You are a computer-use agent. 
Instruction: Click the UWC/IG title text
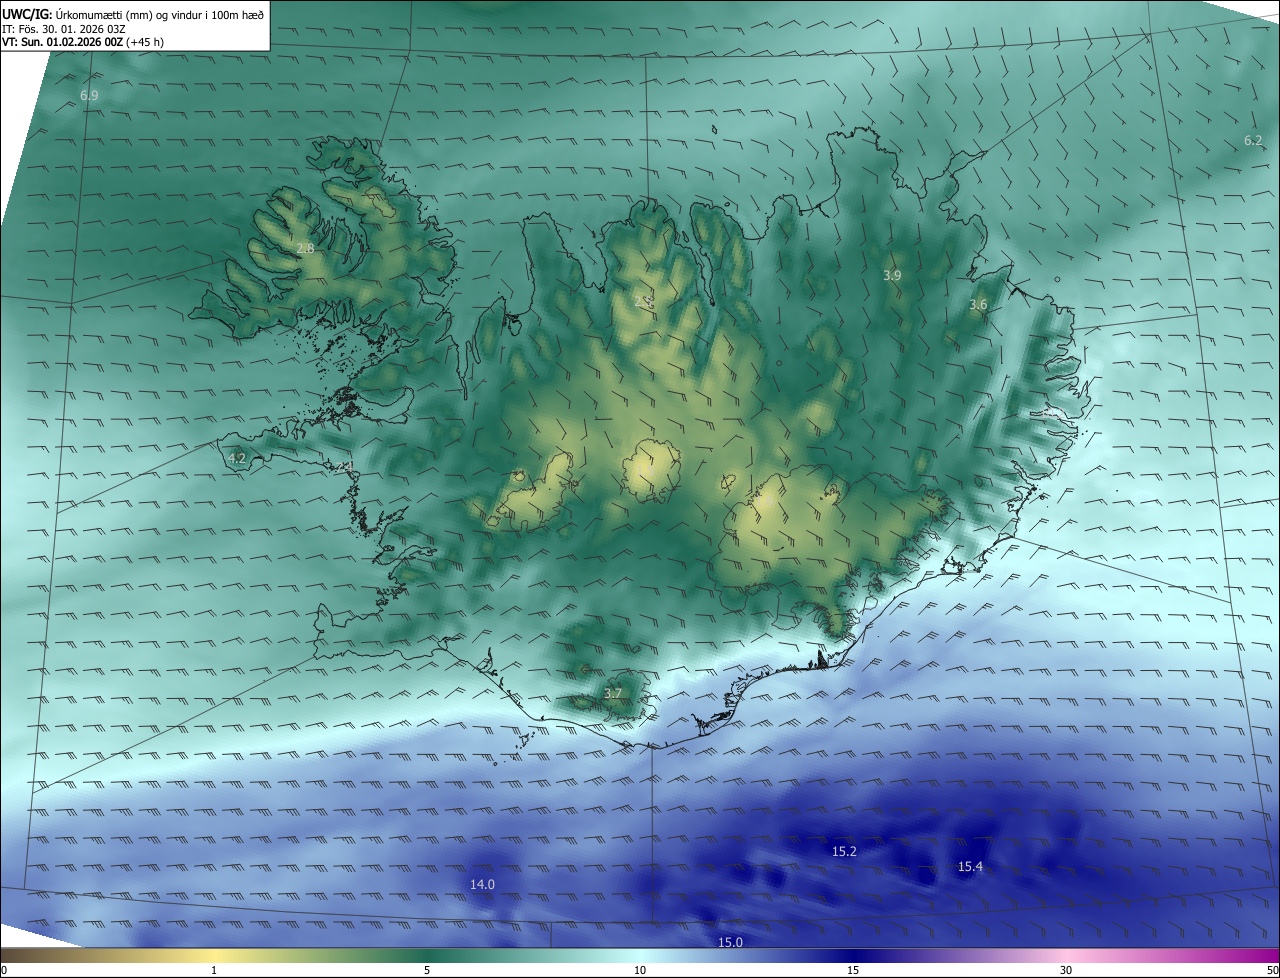[x=27, y=16]
